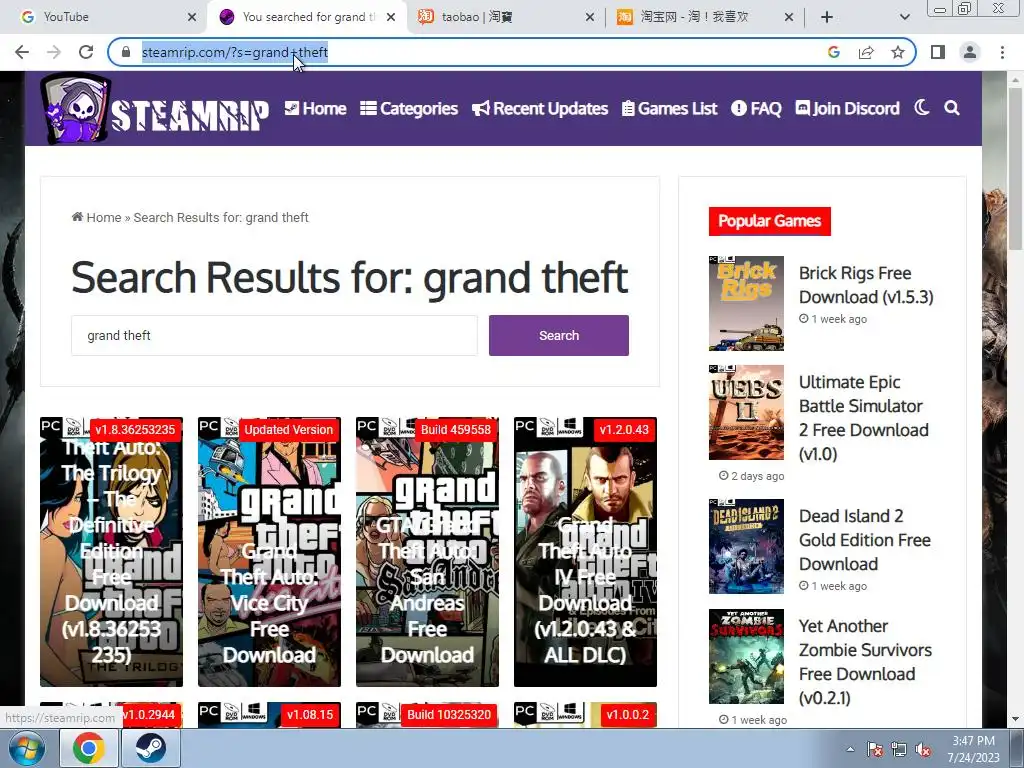Click the purple Search button

[x=559, y=336]
